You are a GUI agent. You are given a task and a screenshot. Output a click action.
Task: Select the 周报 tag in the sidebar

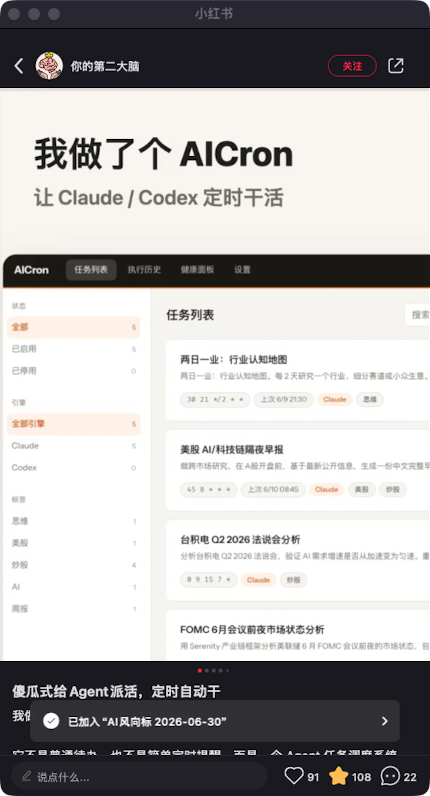point(74,609)
